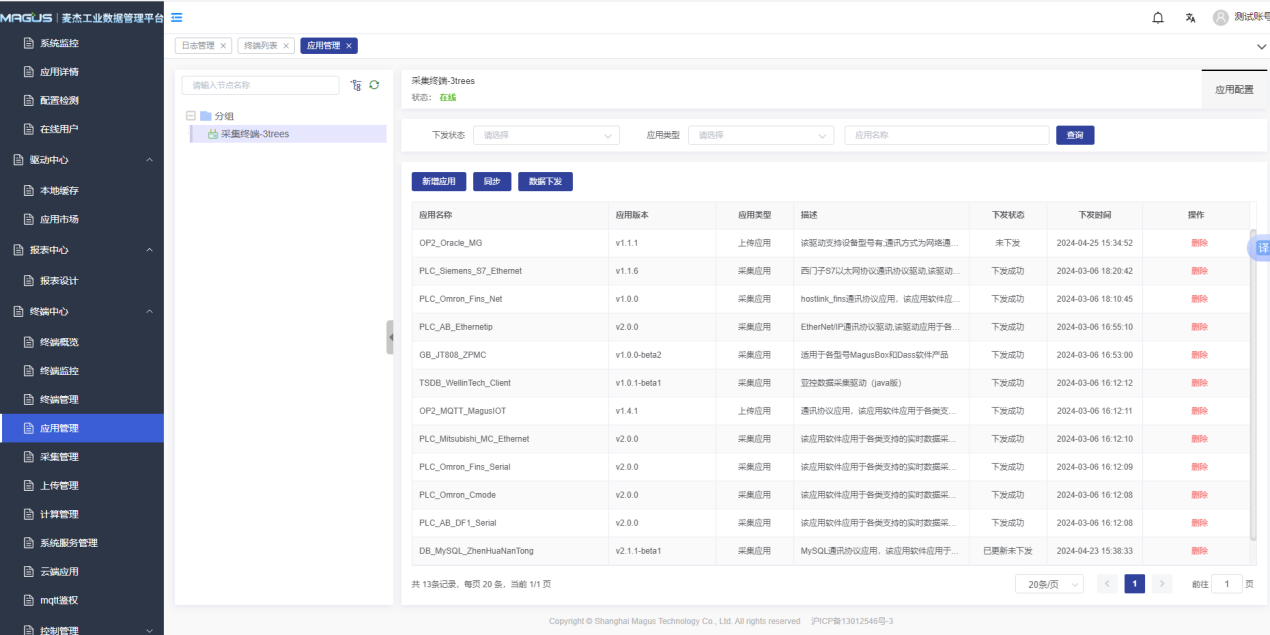Viewport: 1270px width, 635px height.
Task: Close the 日志管理 tab
Action: (223, 46)
